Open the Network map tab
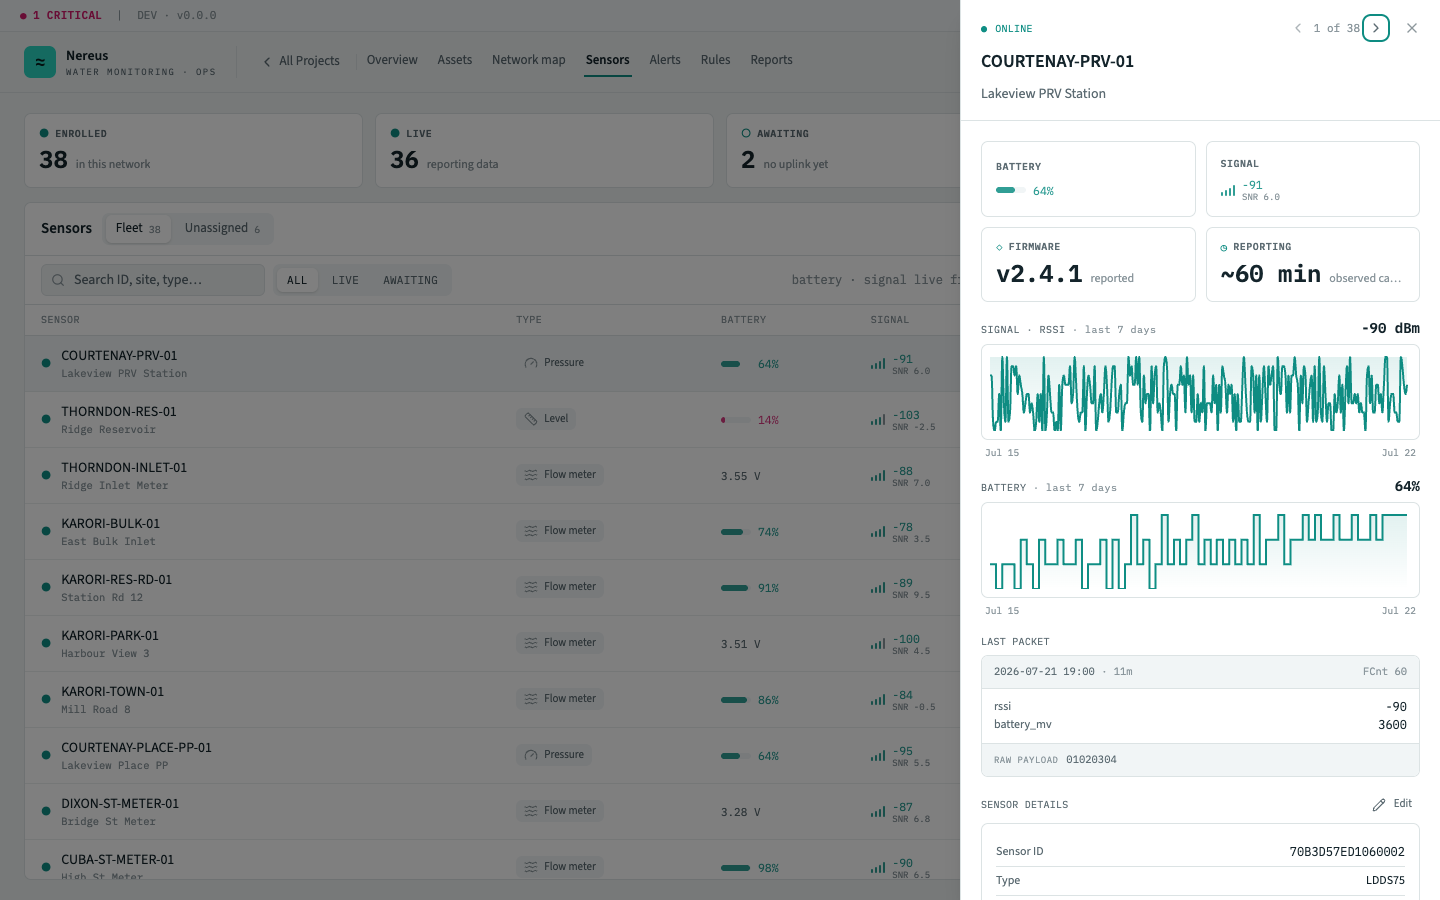This screenshot has width=1440, height=900. 528,60
